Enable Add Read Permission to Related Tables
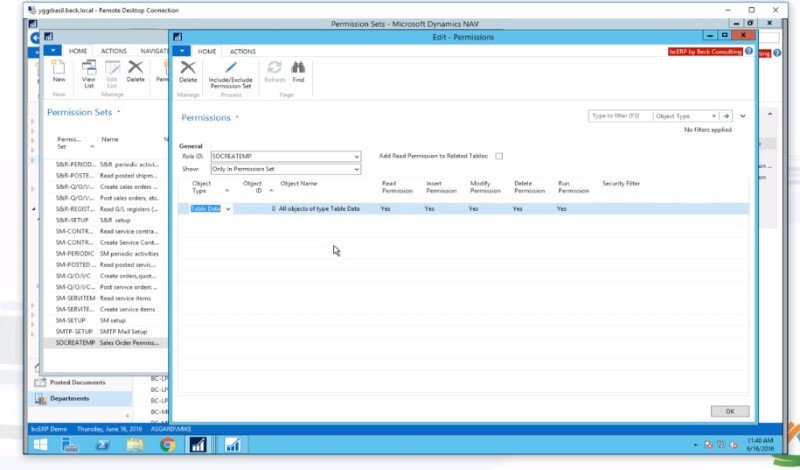800x470 pixels. 499,156
